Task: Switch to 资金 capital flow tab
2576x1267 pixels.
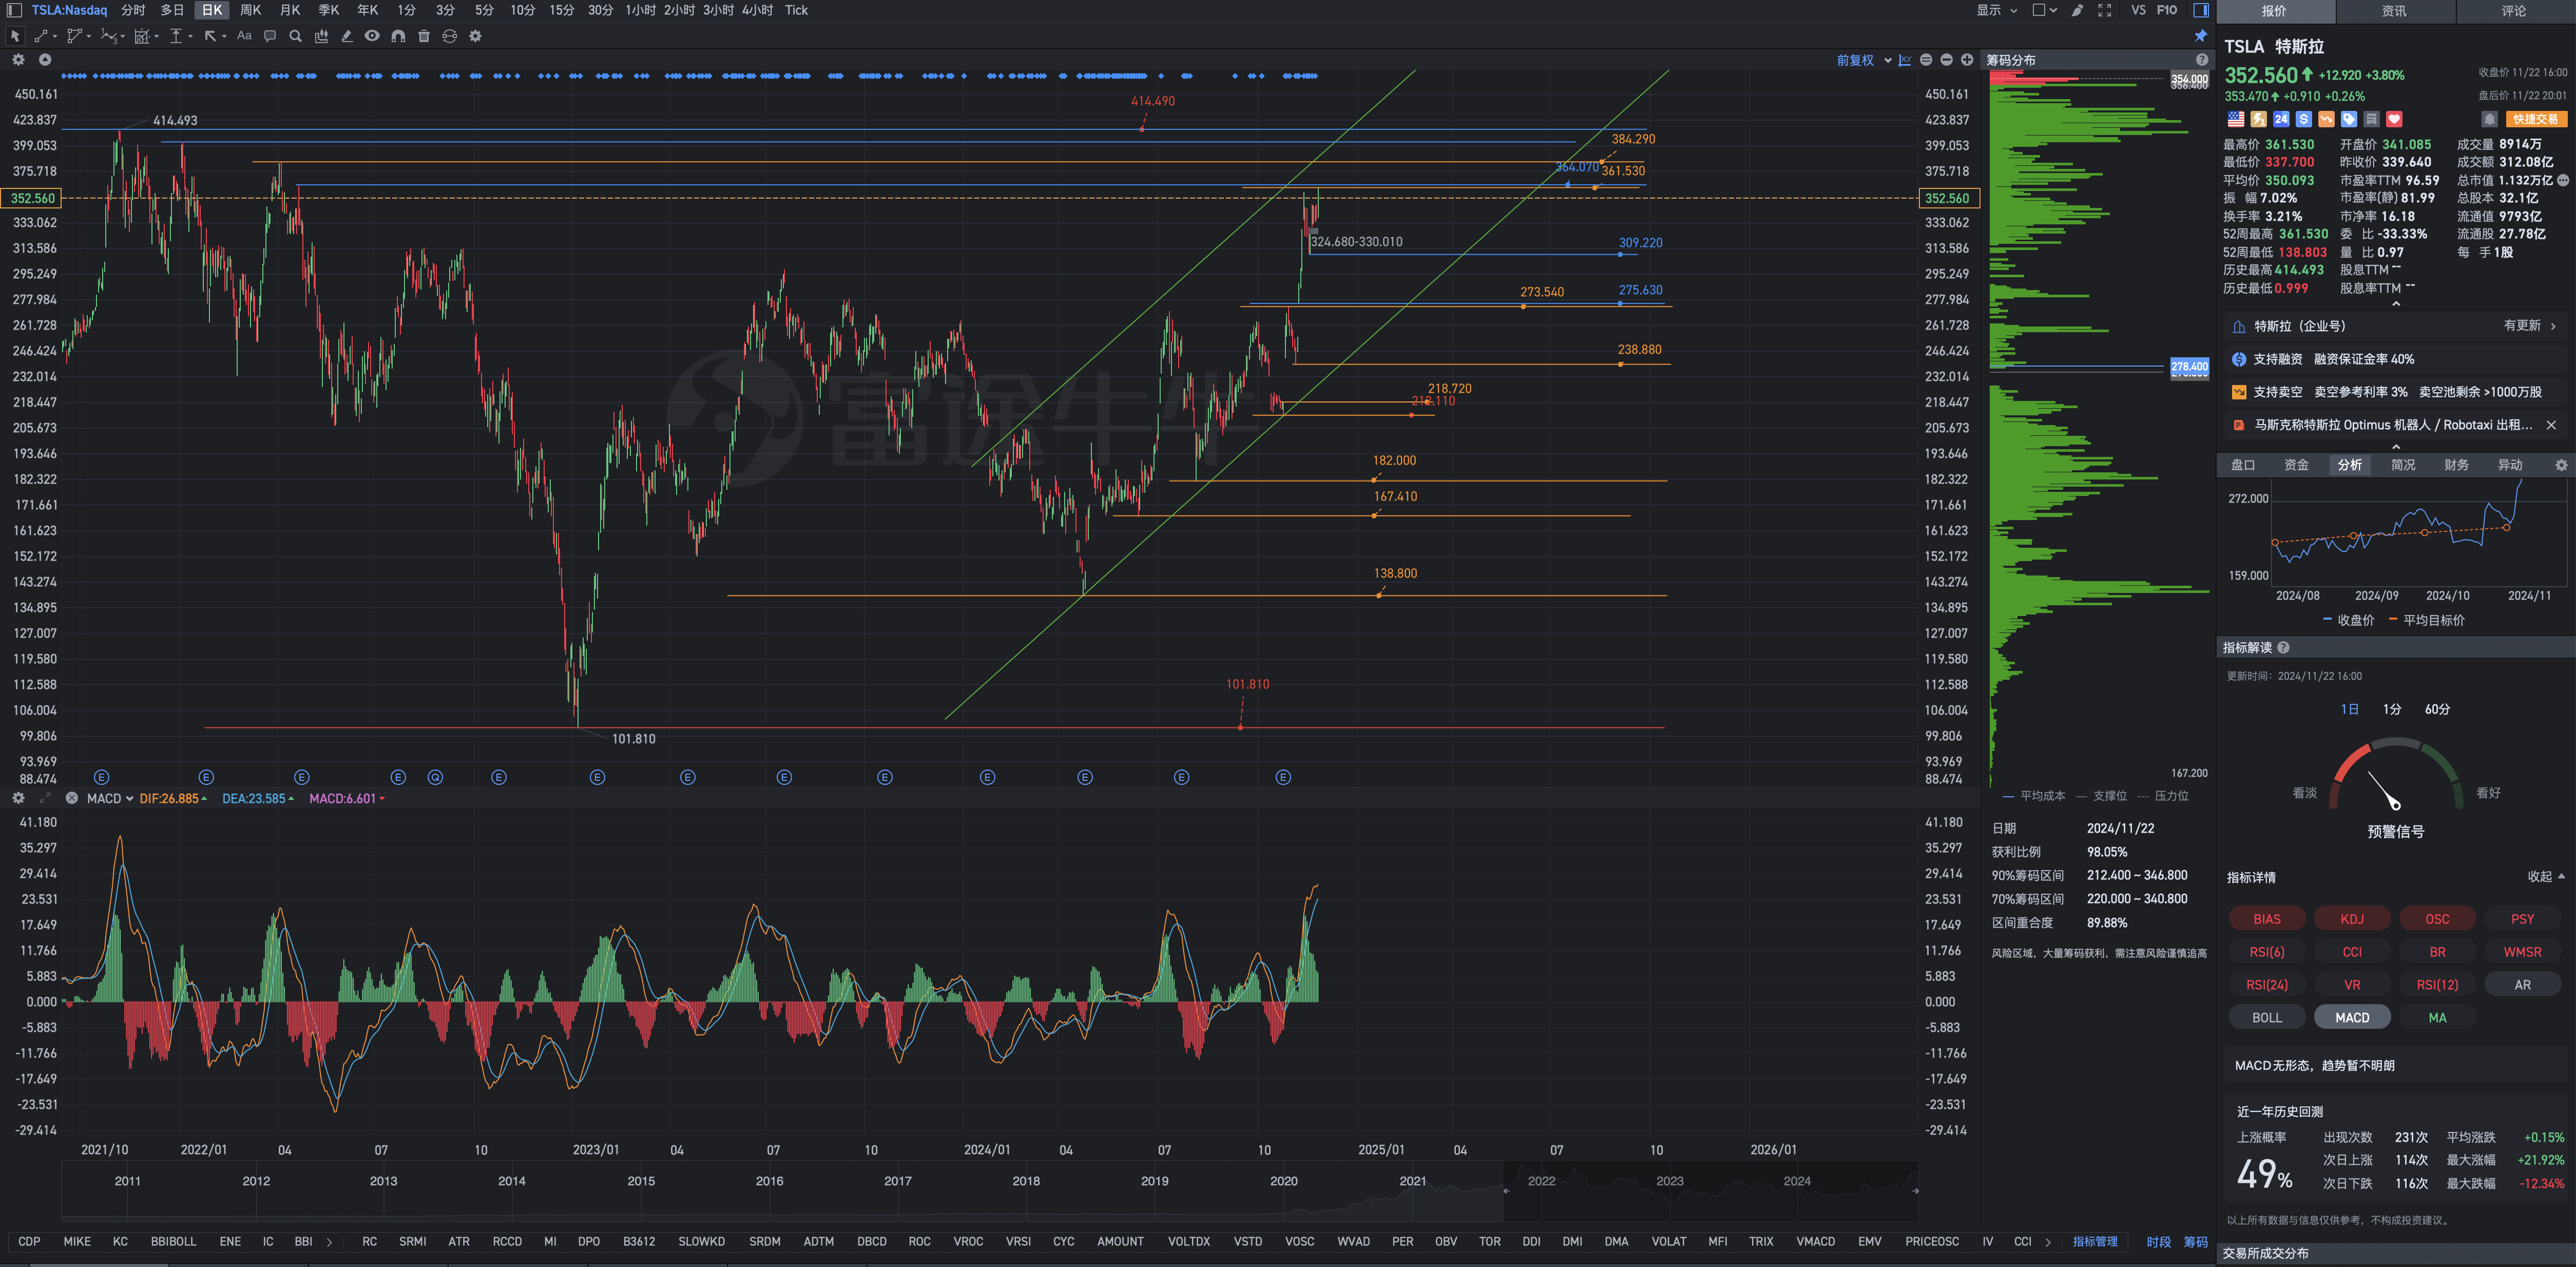Action: [x=2296, y=465]
